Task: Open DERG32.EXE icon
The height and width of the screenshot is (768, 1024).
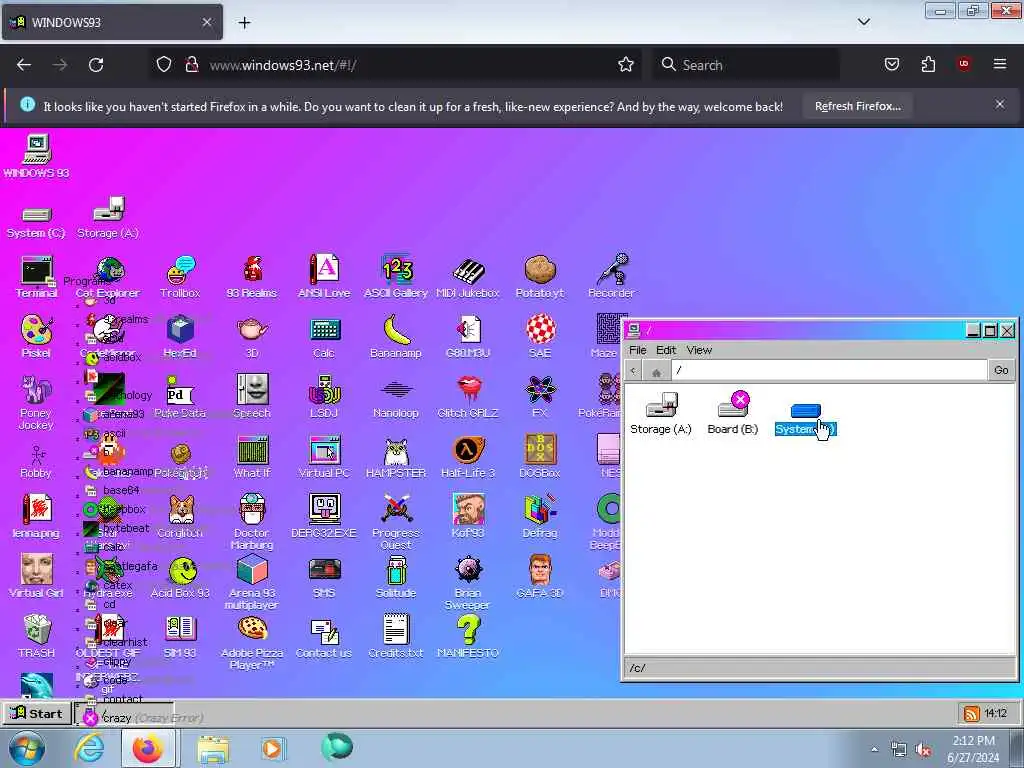Action: (x=324, y=516)
